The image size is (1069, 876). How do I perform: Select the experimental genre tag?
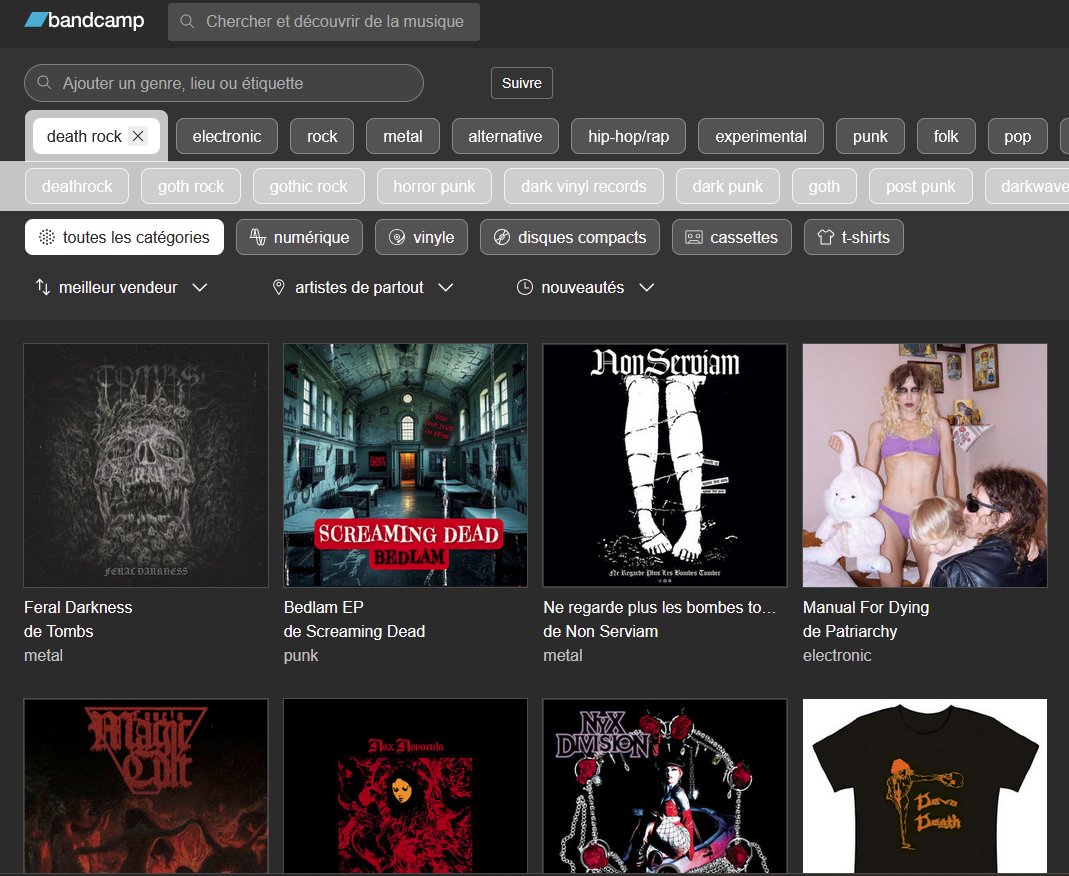point(761,136)
